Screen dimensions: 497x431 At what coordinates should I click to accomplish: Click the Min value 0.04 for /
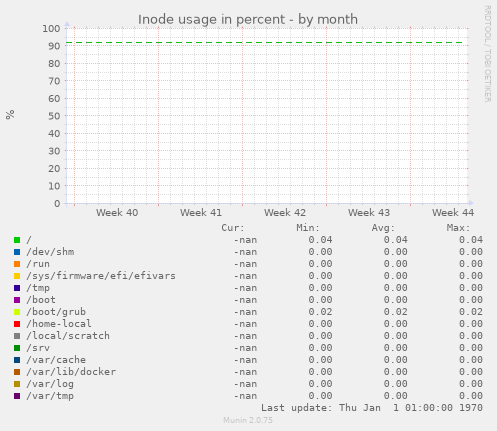tap(320, 240)
